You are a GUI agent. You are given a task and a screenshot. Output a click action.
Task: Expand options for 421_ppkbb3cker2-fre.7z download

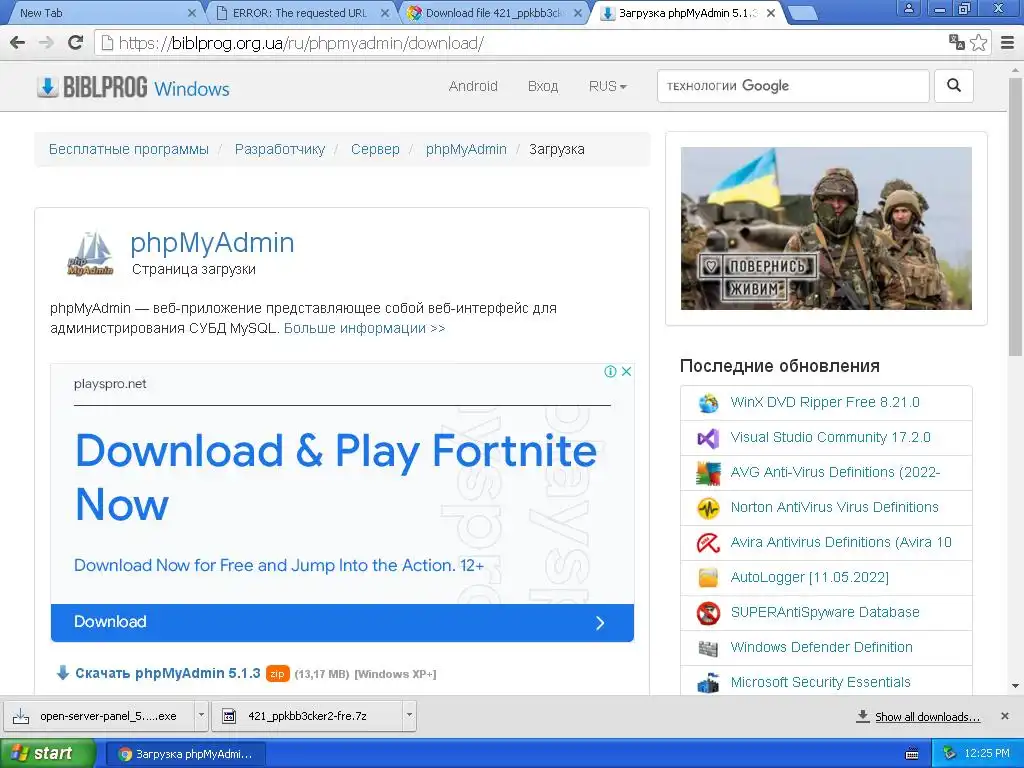pyautogui.click(x=409, y=716)
